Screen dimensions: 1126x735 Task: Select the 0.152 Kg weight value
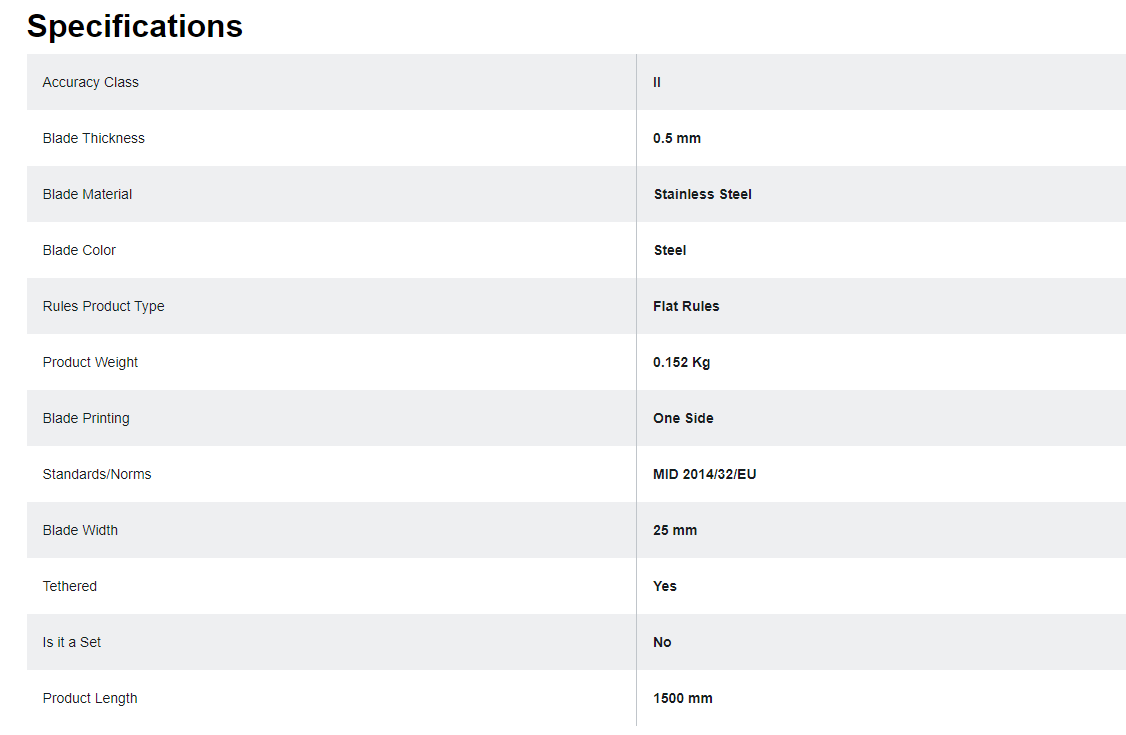tap(681, 362)
